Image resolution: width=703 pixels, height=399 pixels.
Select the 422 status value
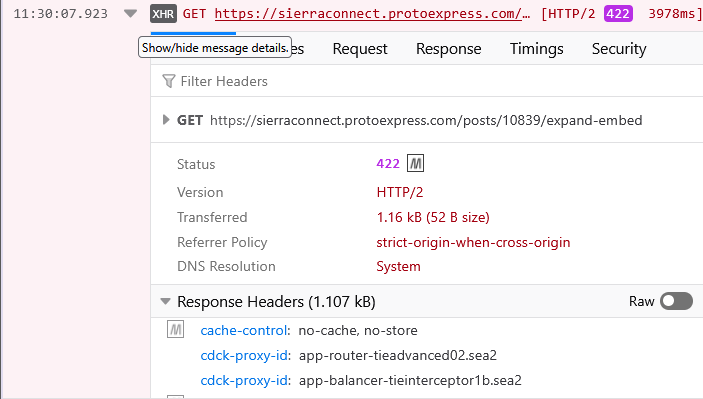click(x=388, y=164)
